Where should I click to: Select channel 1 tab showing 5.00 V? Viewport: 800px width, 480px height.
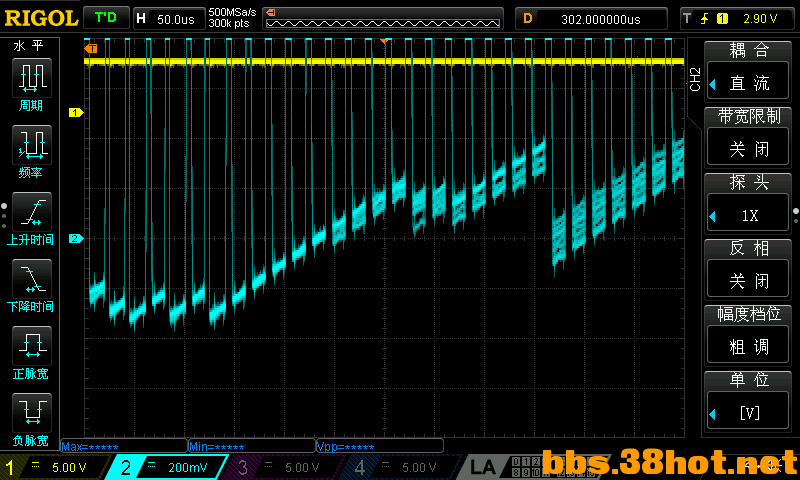coord(55,467)
